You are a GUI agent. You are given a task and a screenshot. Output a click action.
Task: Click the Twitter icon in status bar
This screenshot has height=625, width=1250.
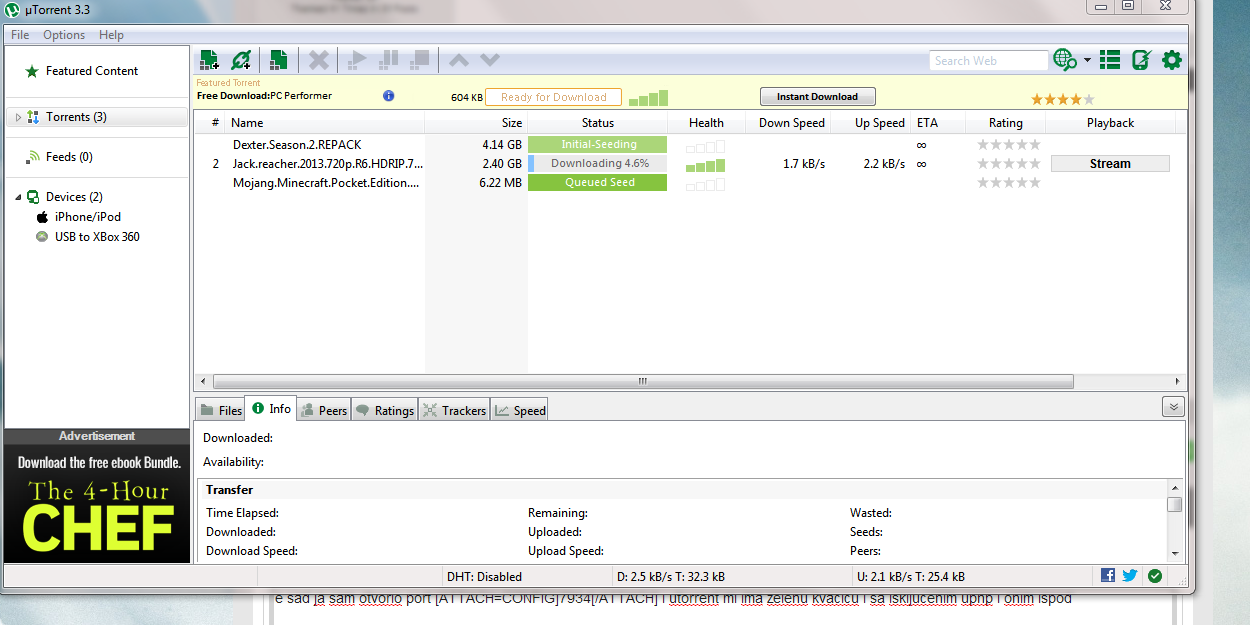[x=1130, y=575]
